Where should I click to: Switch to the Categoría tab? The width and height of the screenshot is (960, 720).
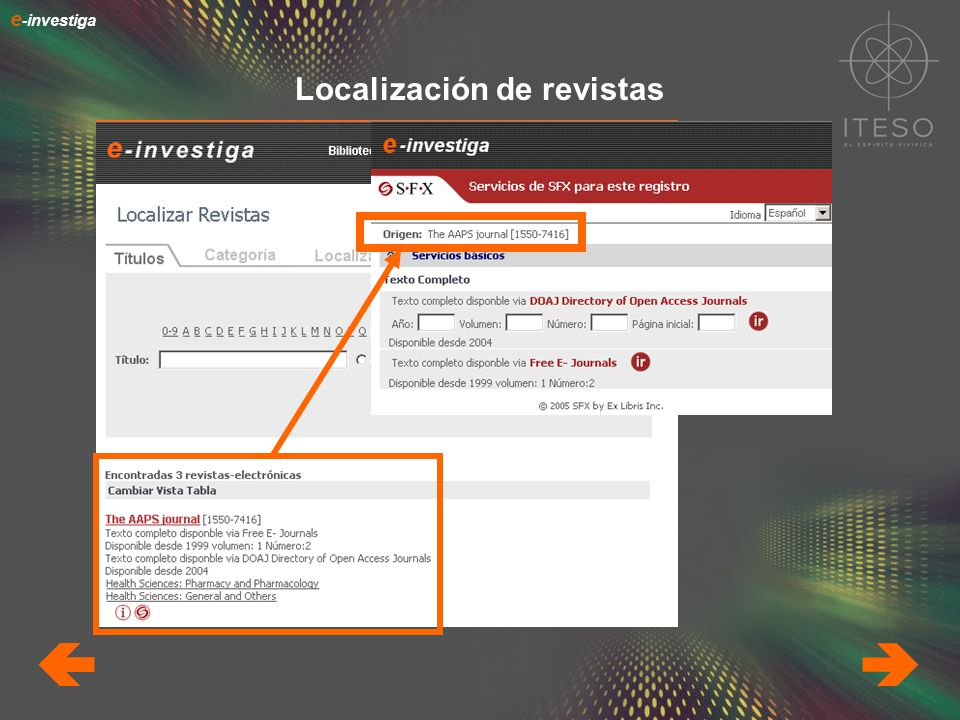pyautogui.click(x=240, y=255)
